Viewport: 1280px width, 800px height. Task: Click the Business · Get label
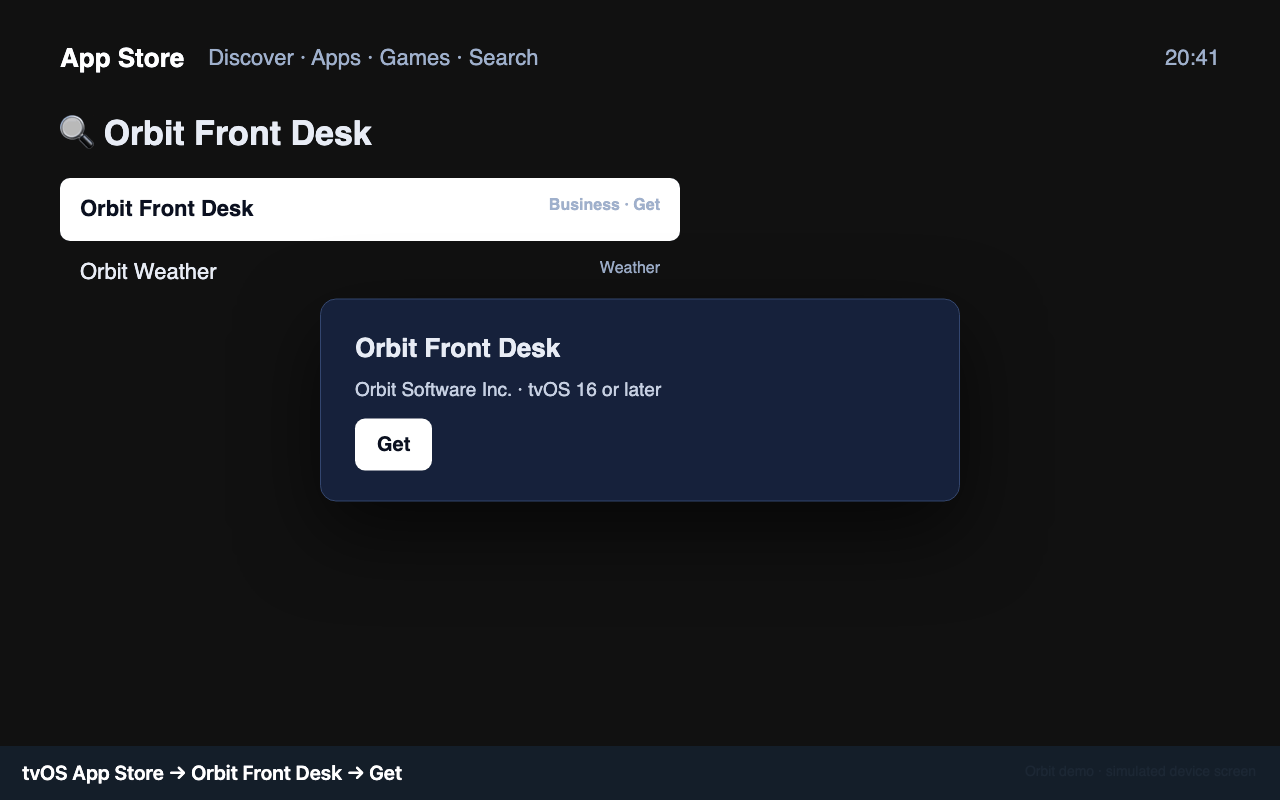point(604,205)
